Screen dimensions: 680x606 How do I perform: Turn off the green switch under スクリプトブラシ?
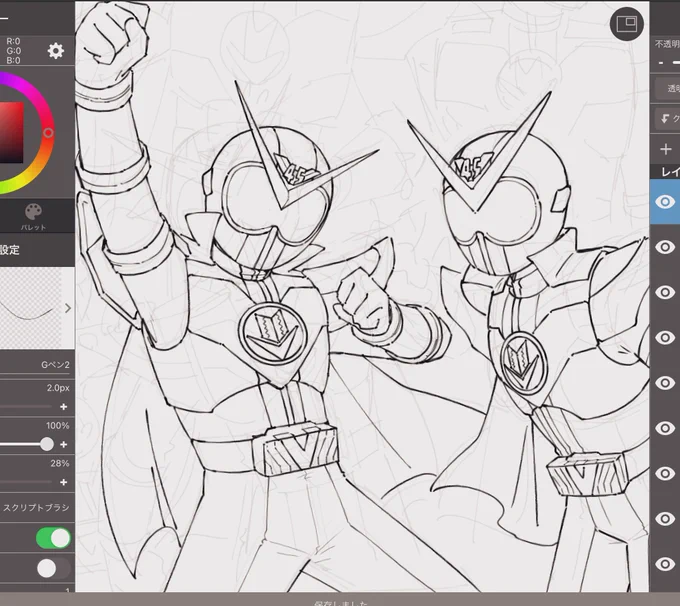click(53, 538)
